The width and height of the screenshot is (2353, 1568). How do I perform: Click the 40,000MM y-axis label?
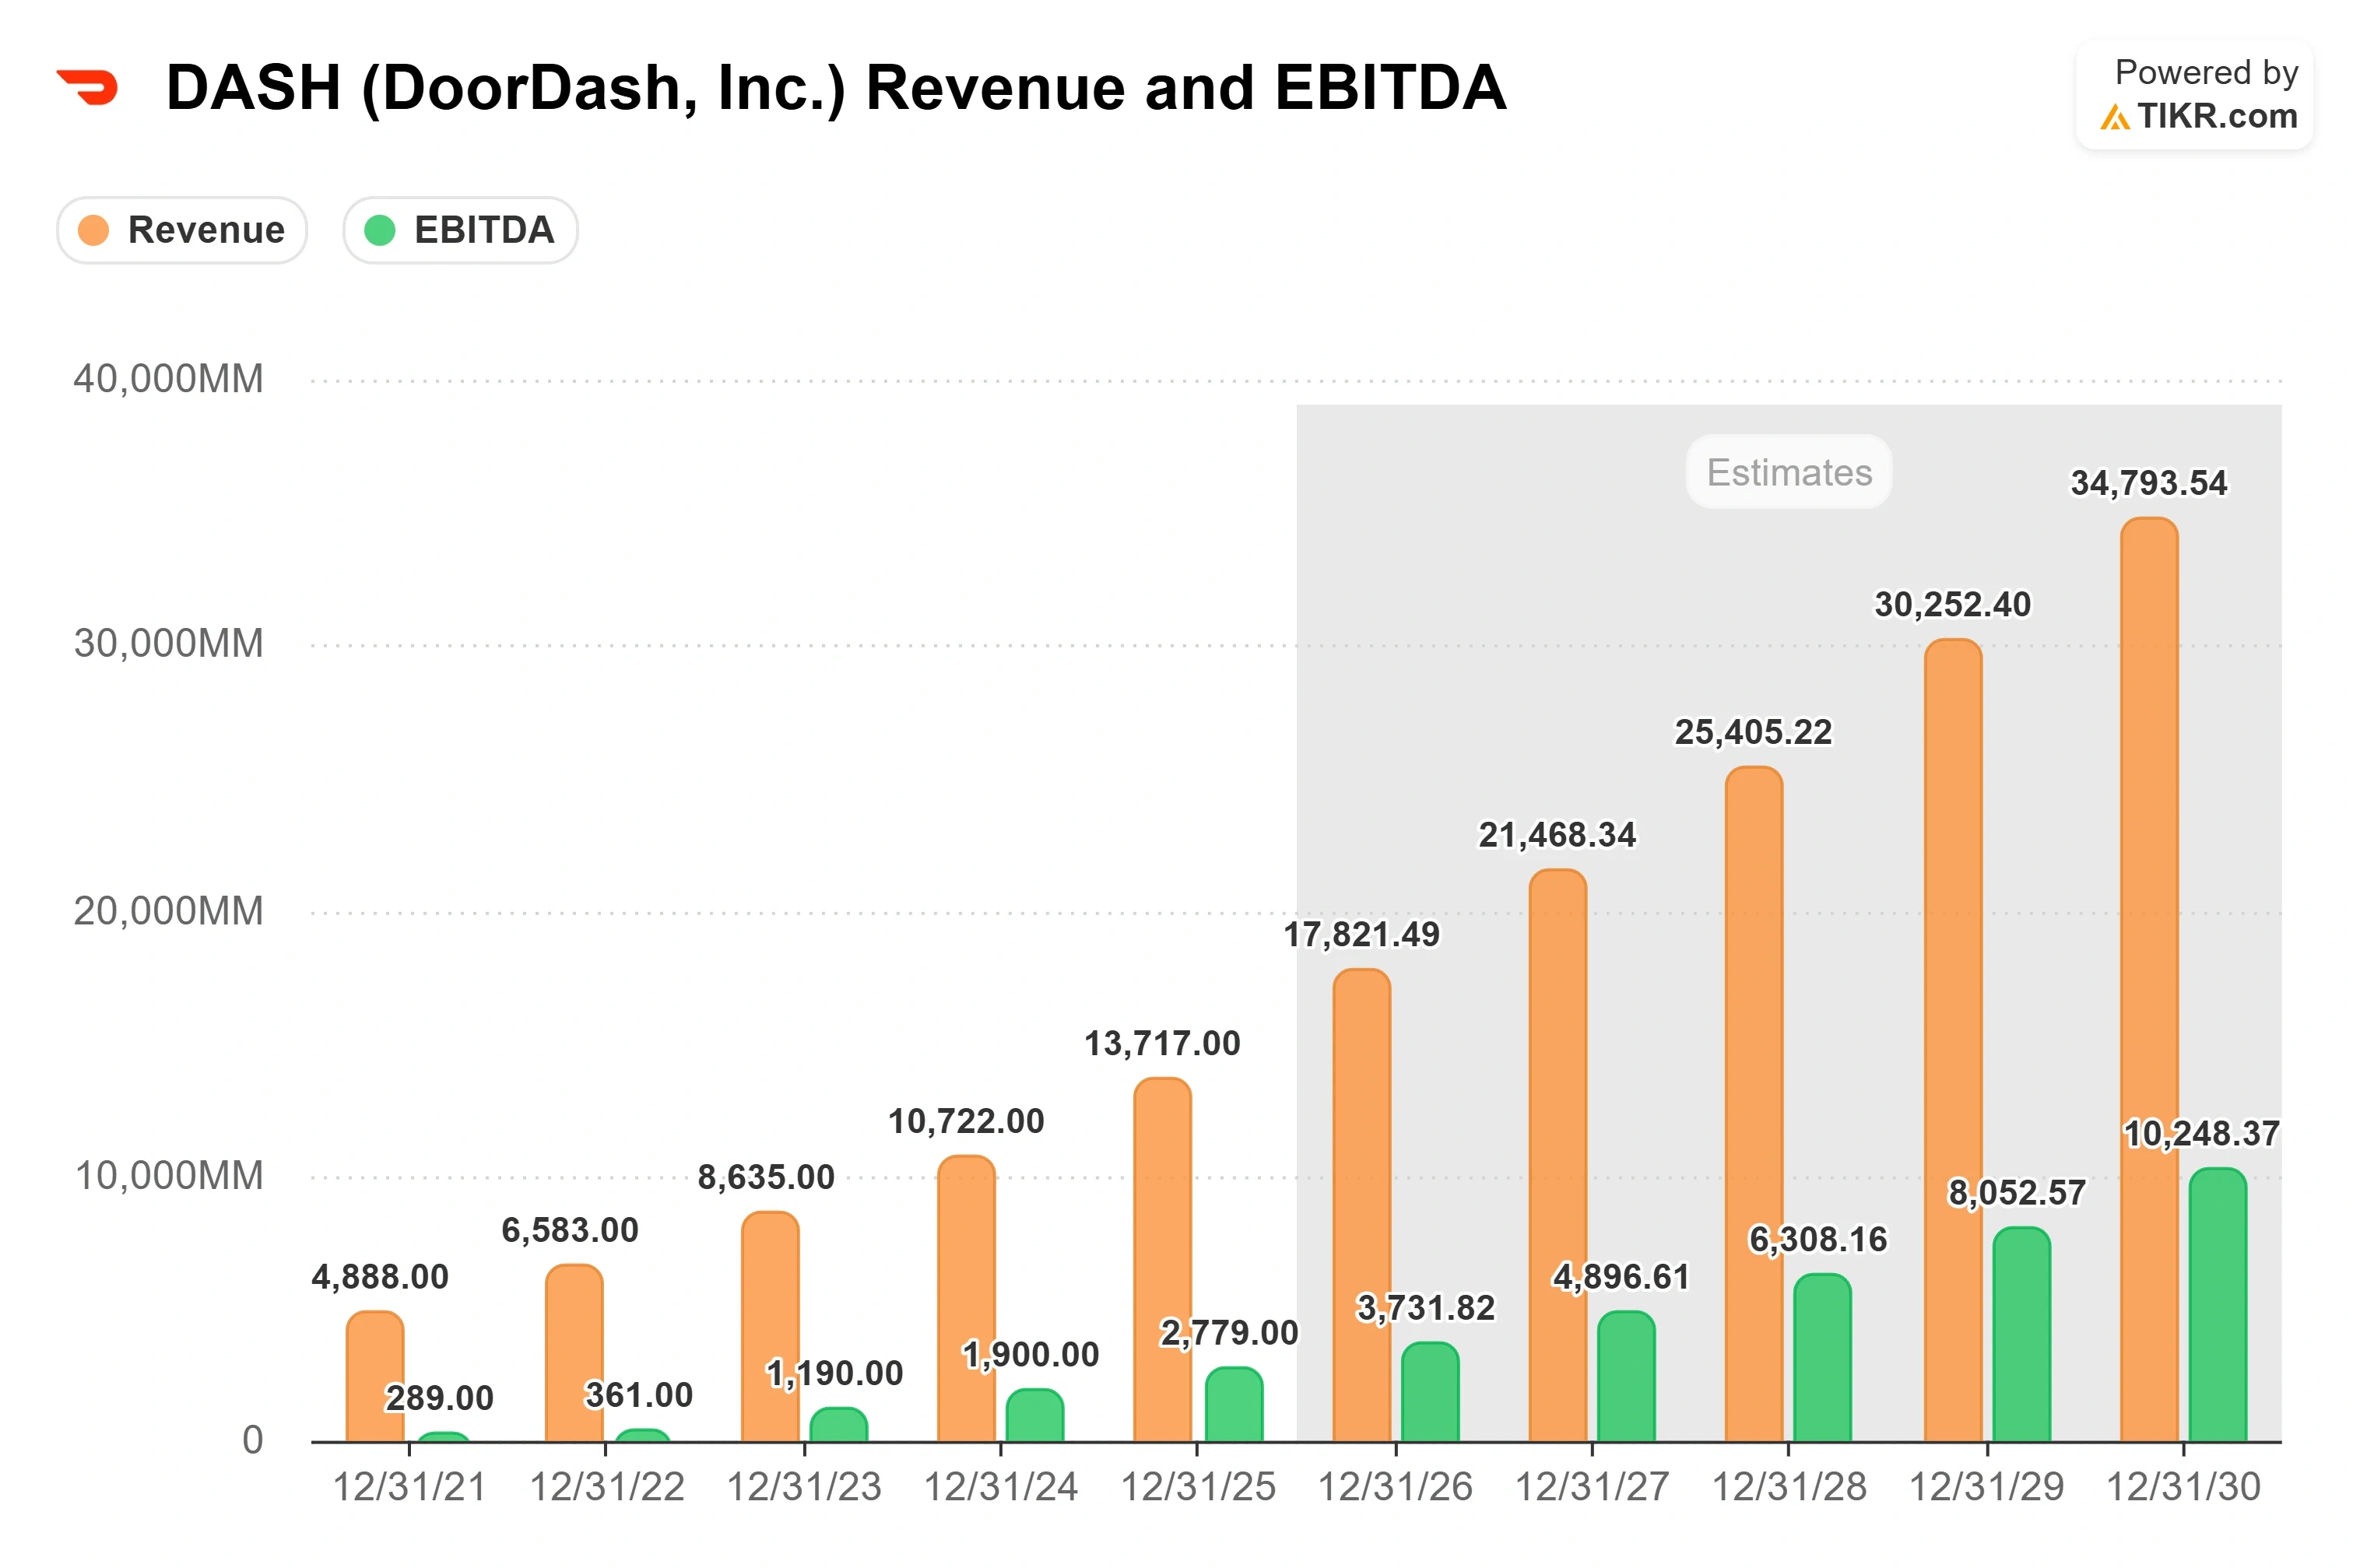pyautogui.click(x=168, y=379)
